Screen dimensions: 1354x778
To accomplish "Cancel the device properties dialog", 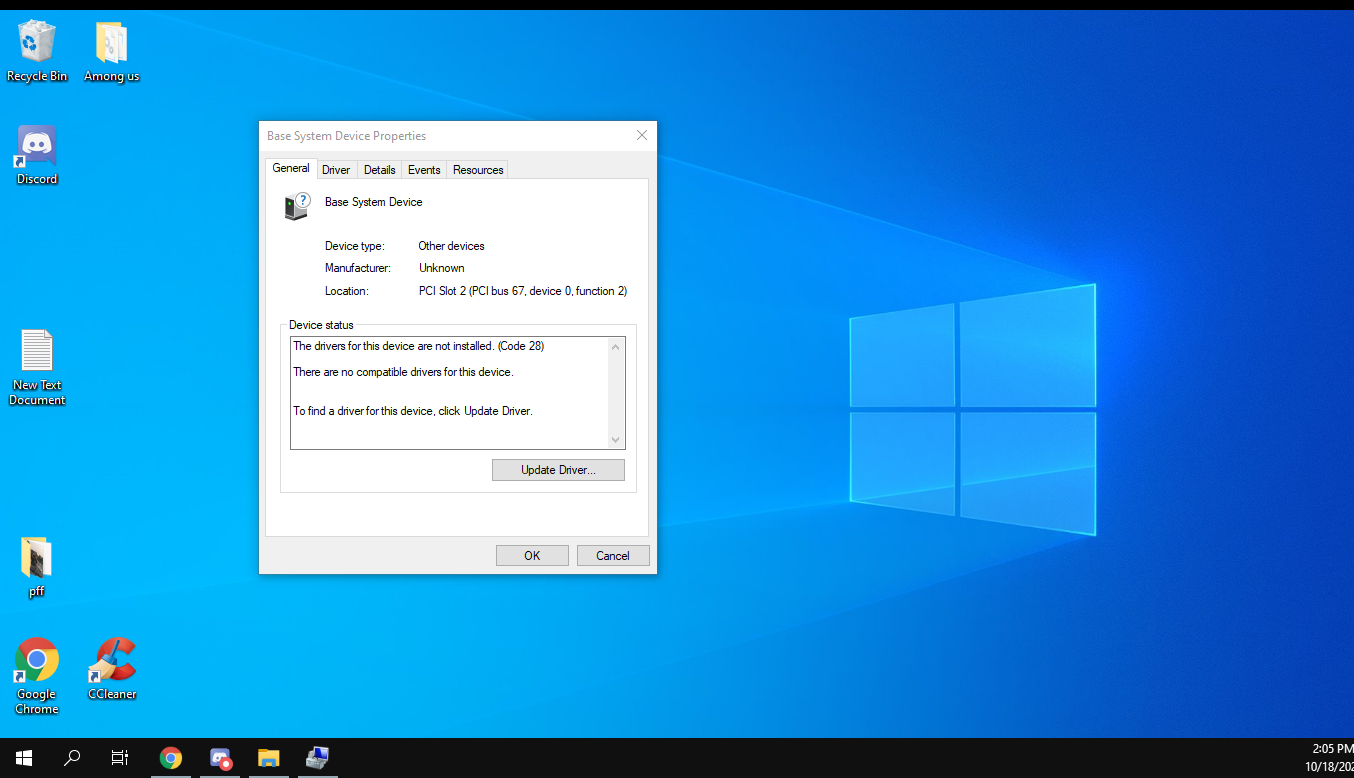I will 612,555.
